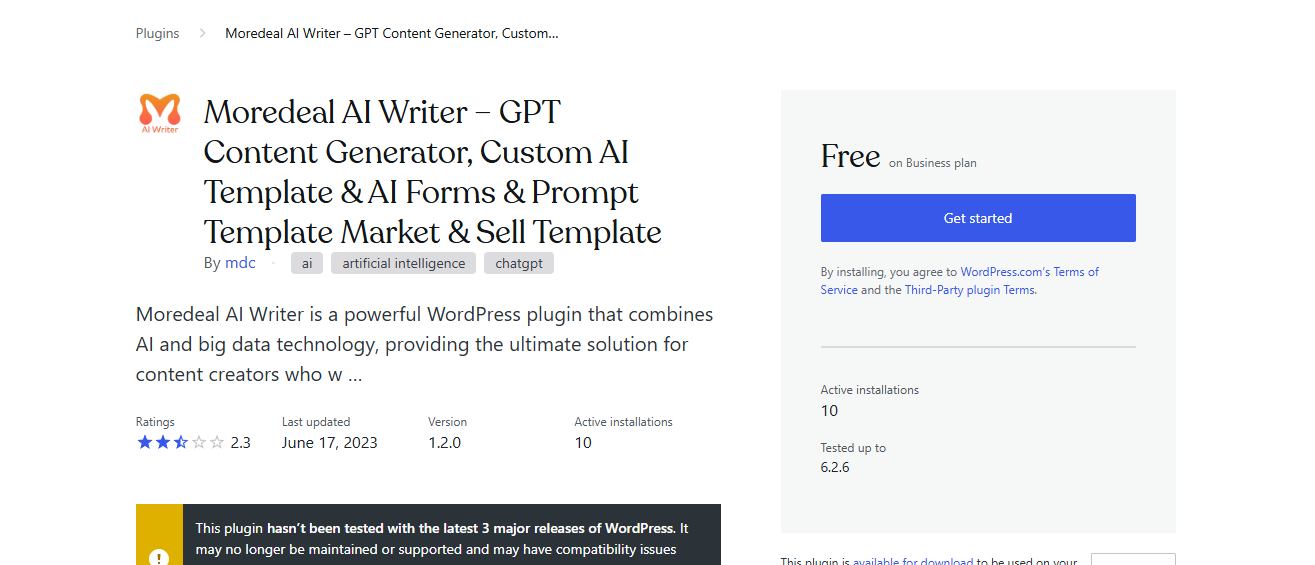Click the 2.3 rating value

coord(240,442)
